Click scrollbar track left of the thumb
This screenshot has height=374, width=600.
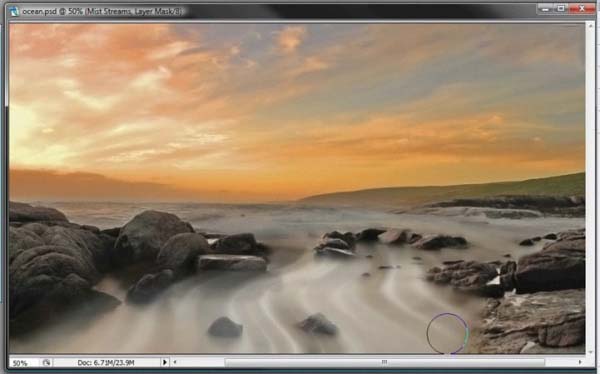[x=202, y=362]
